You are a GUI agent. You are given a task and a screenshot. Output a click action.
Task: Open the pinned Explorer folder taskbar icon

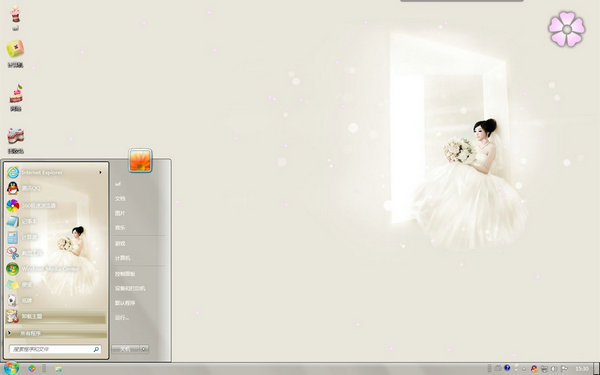coord(59,369)
